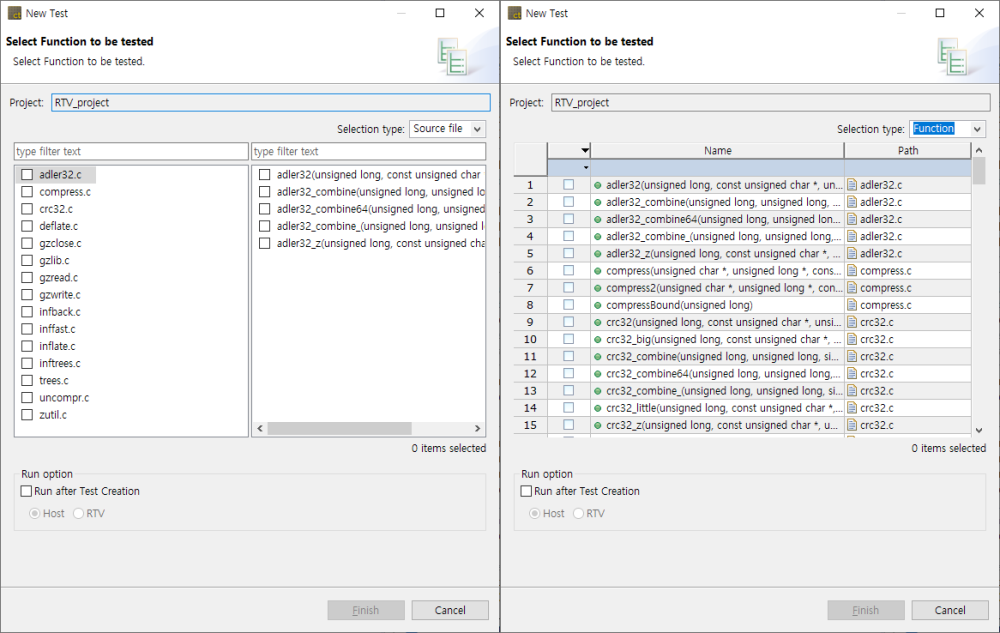Click green dot icon of compressBound function
This screenshot has width=1000, height=633.
[x=598, y=305]
